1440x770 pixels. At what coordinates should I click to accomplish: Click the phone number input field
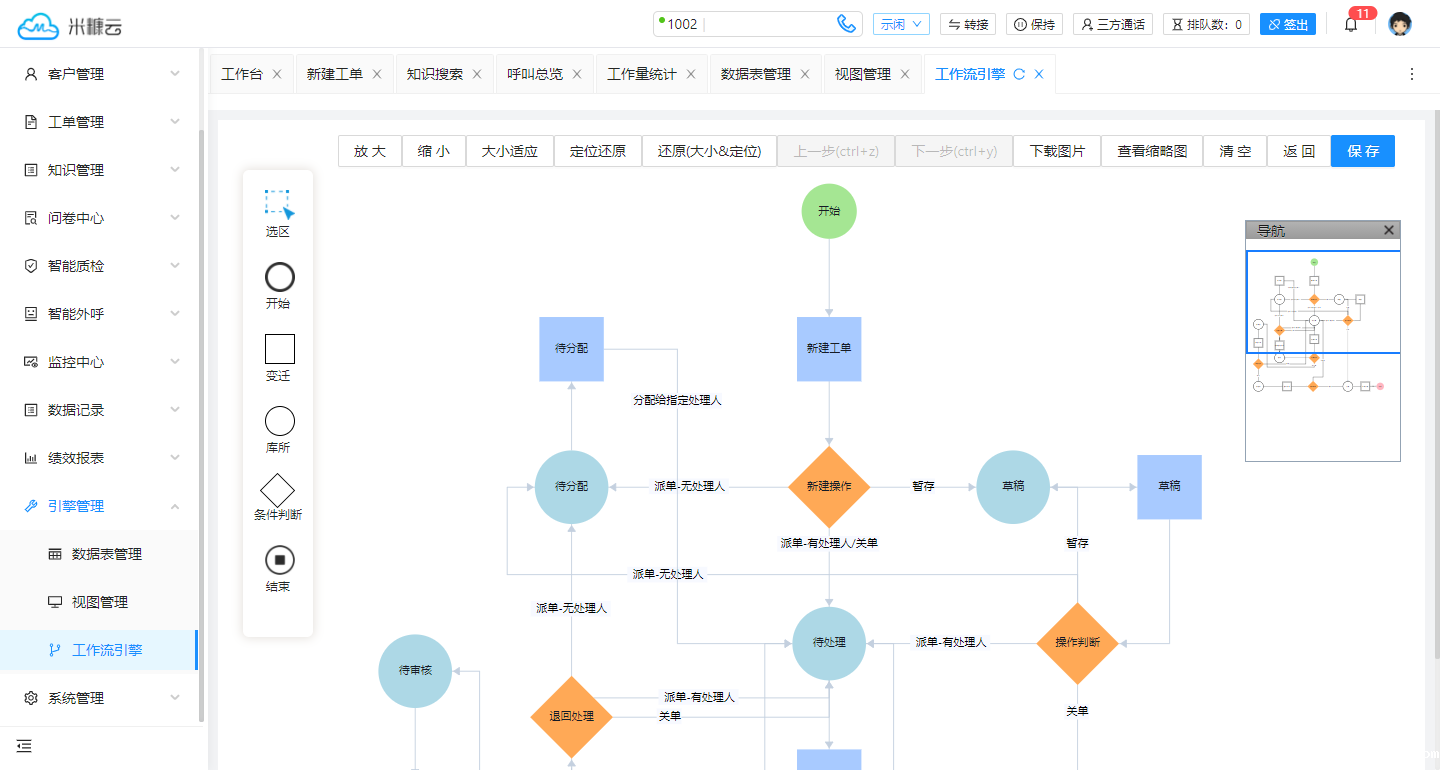coord(760,24)
